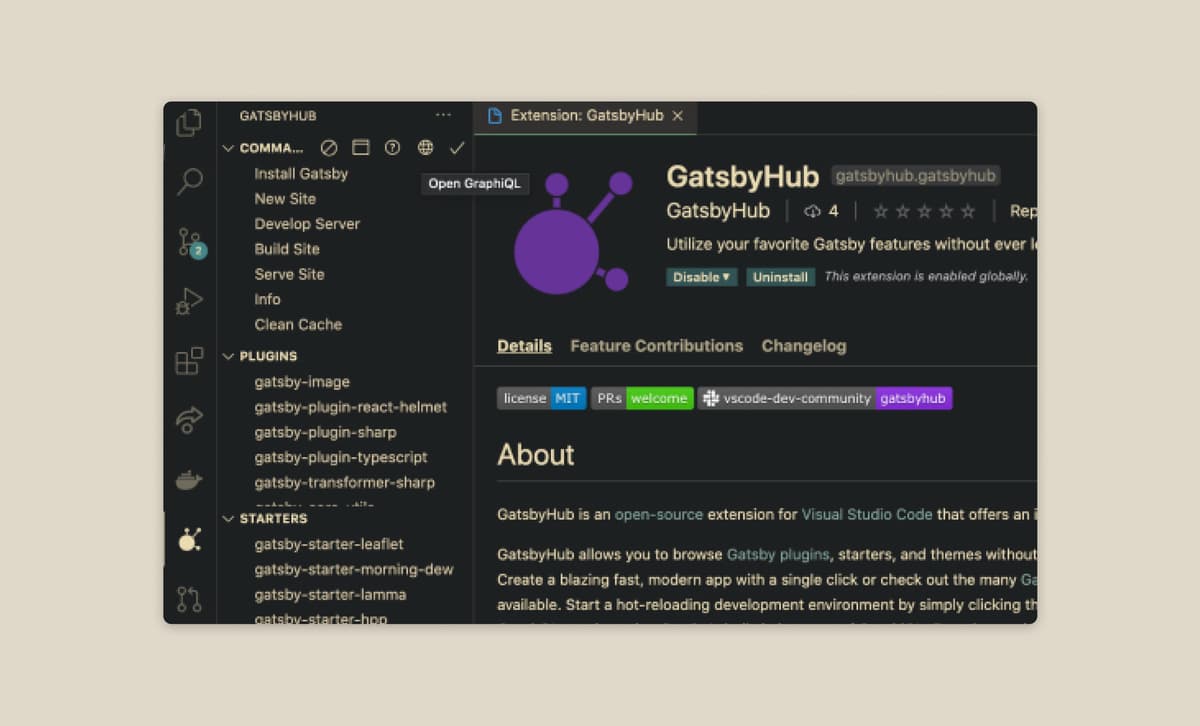Viewport: 1200px width, 726px height.
Task: Collapse the STARTERS section
Action: tap(228, 519)
